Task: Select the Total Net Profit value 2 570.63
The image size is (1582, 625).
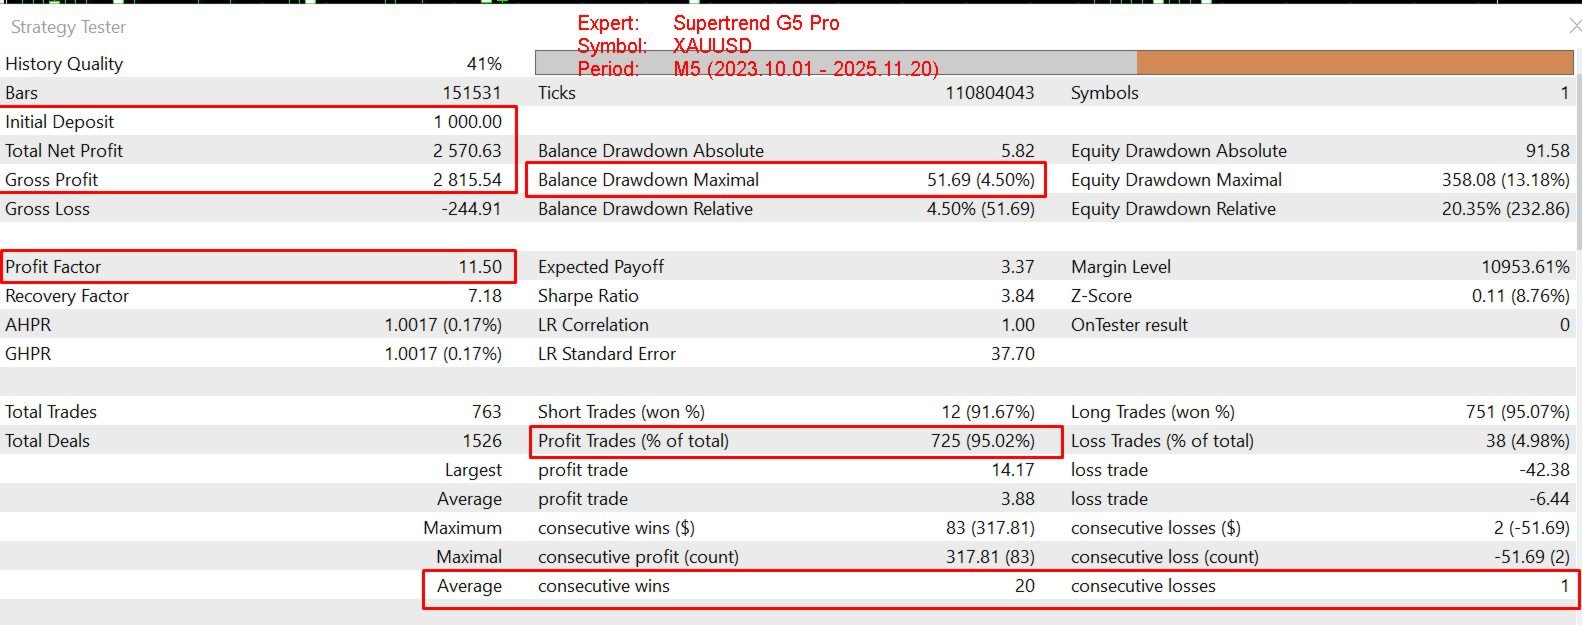Action: [467, 151]
